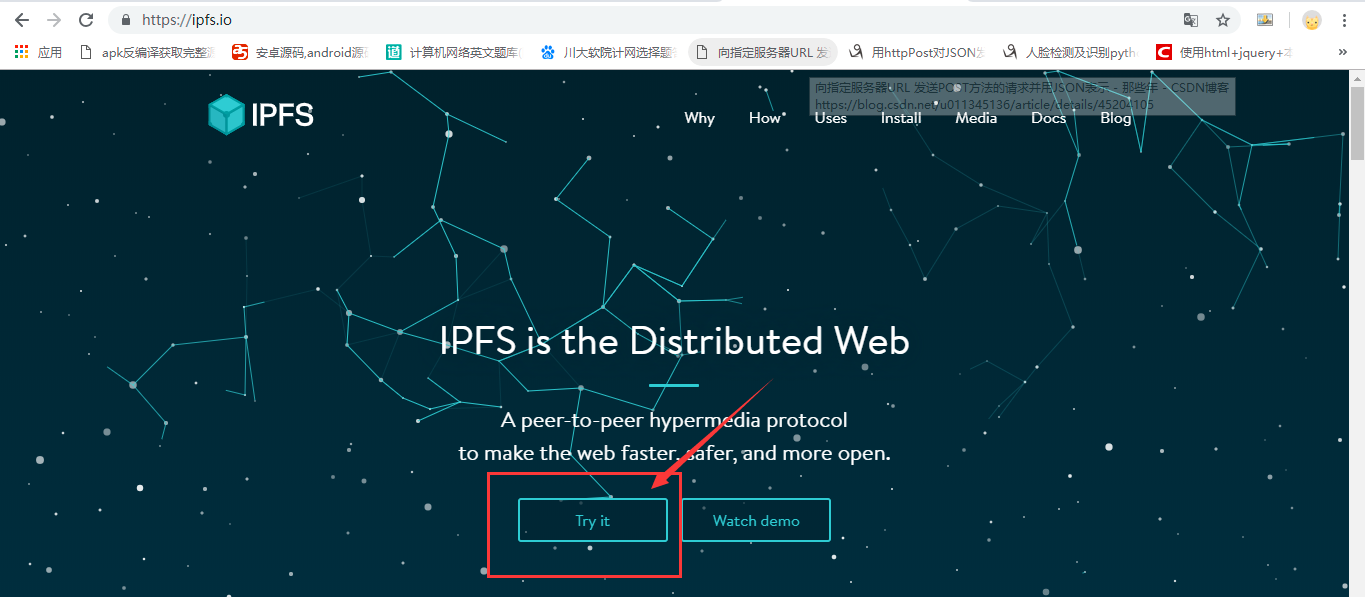
Task: Open the Media nav item
Action: 976,118
